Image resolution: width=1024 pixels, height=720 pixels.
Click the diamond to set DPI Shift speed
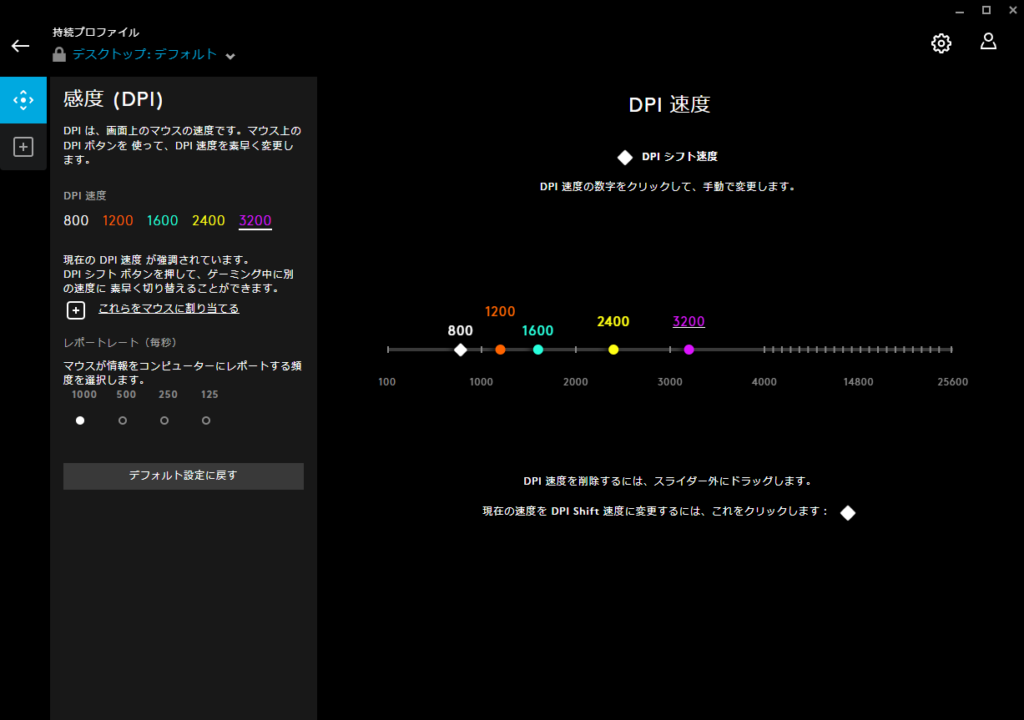(x=848, y=513)
